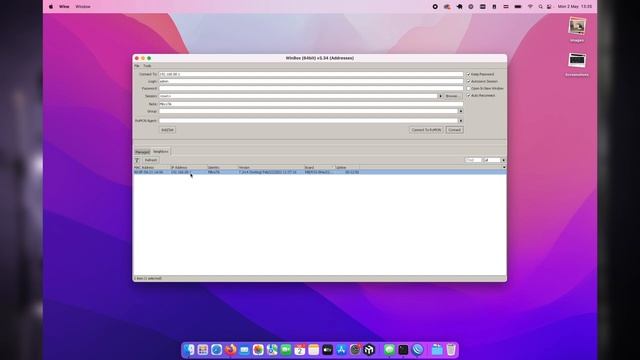The image size is (640, 360).
Task: Open Launchpad from the dock
Action: point(203,350)
